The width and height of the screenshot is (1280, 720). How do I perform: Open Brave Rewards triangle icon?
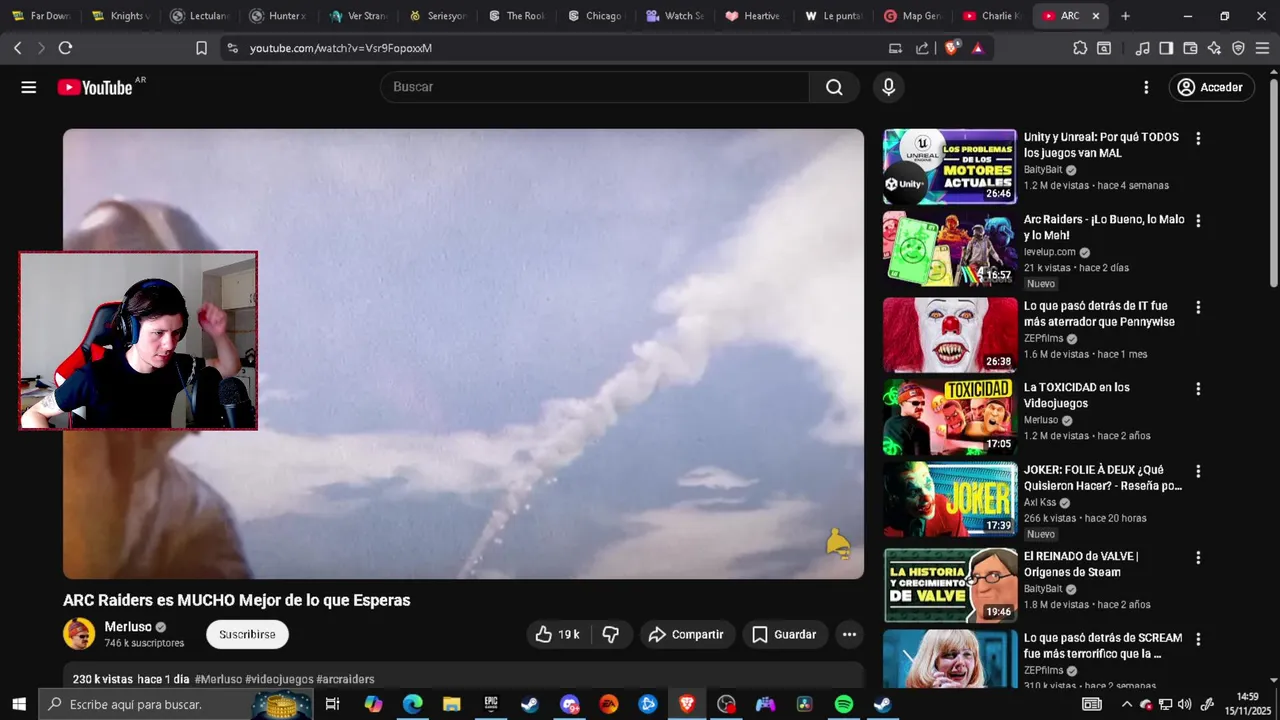pos(978,48)
